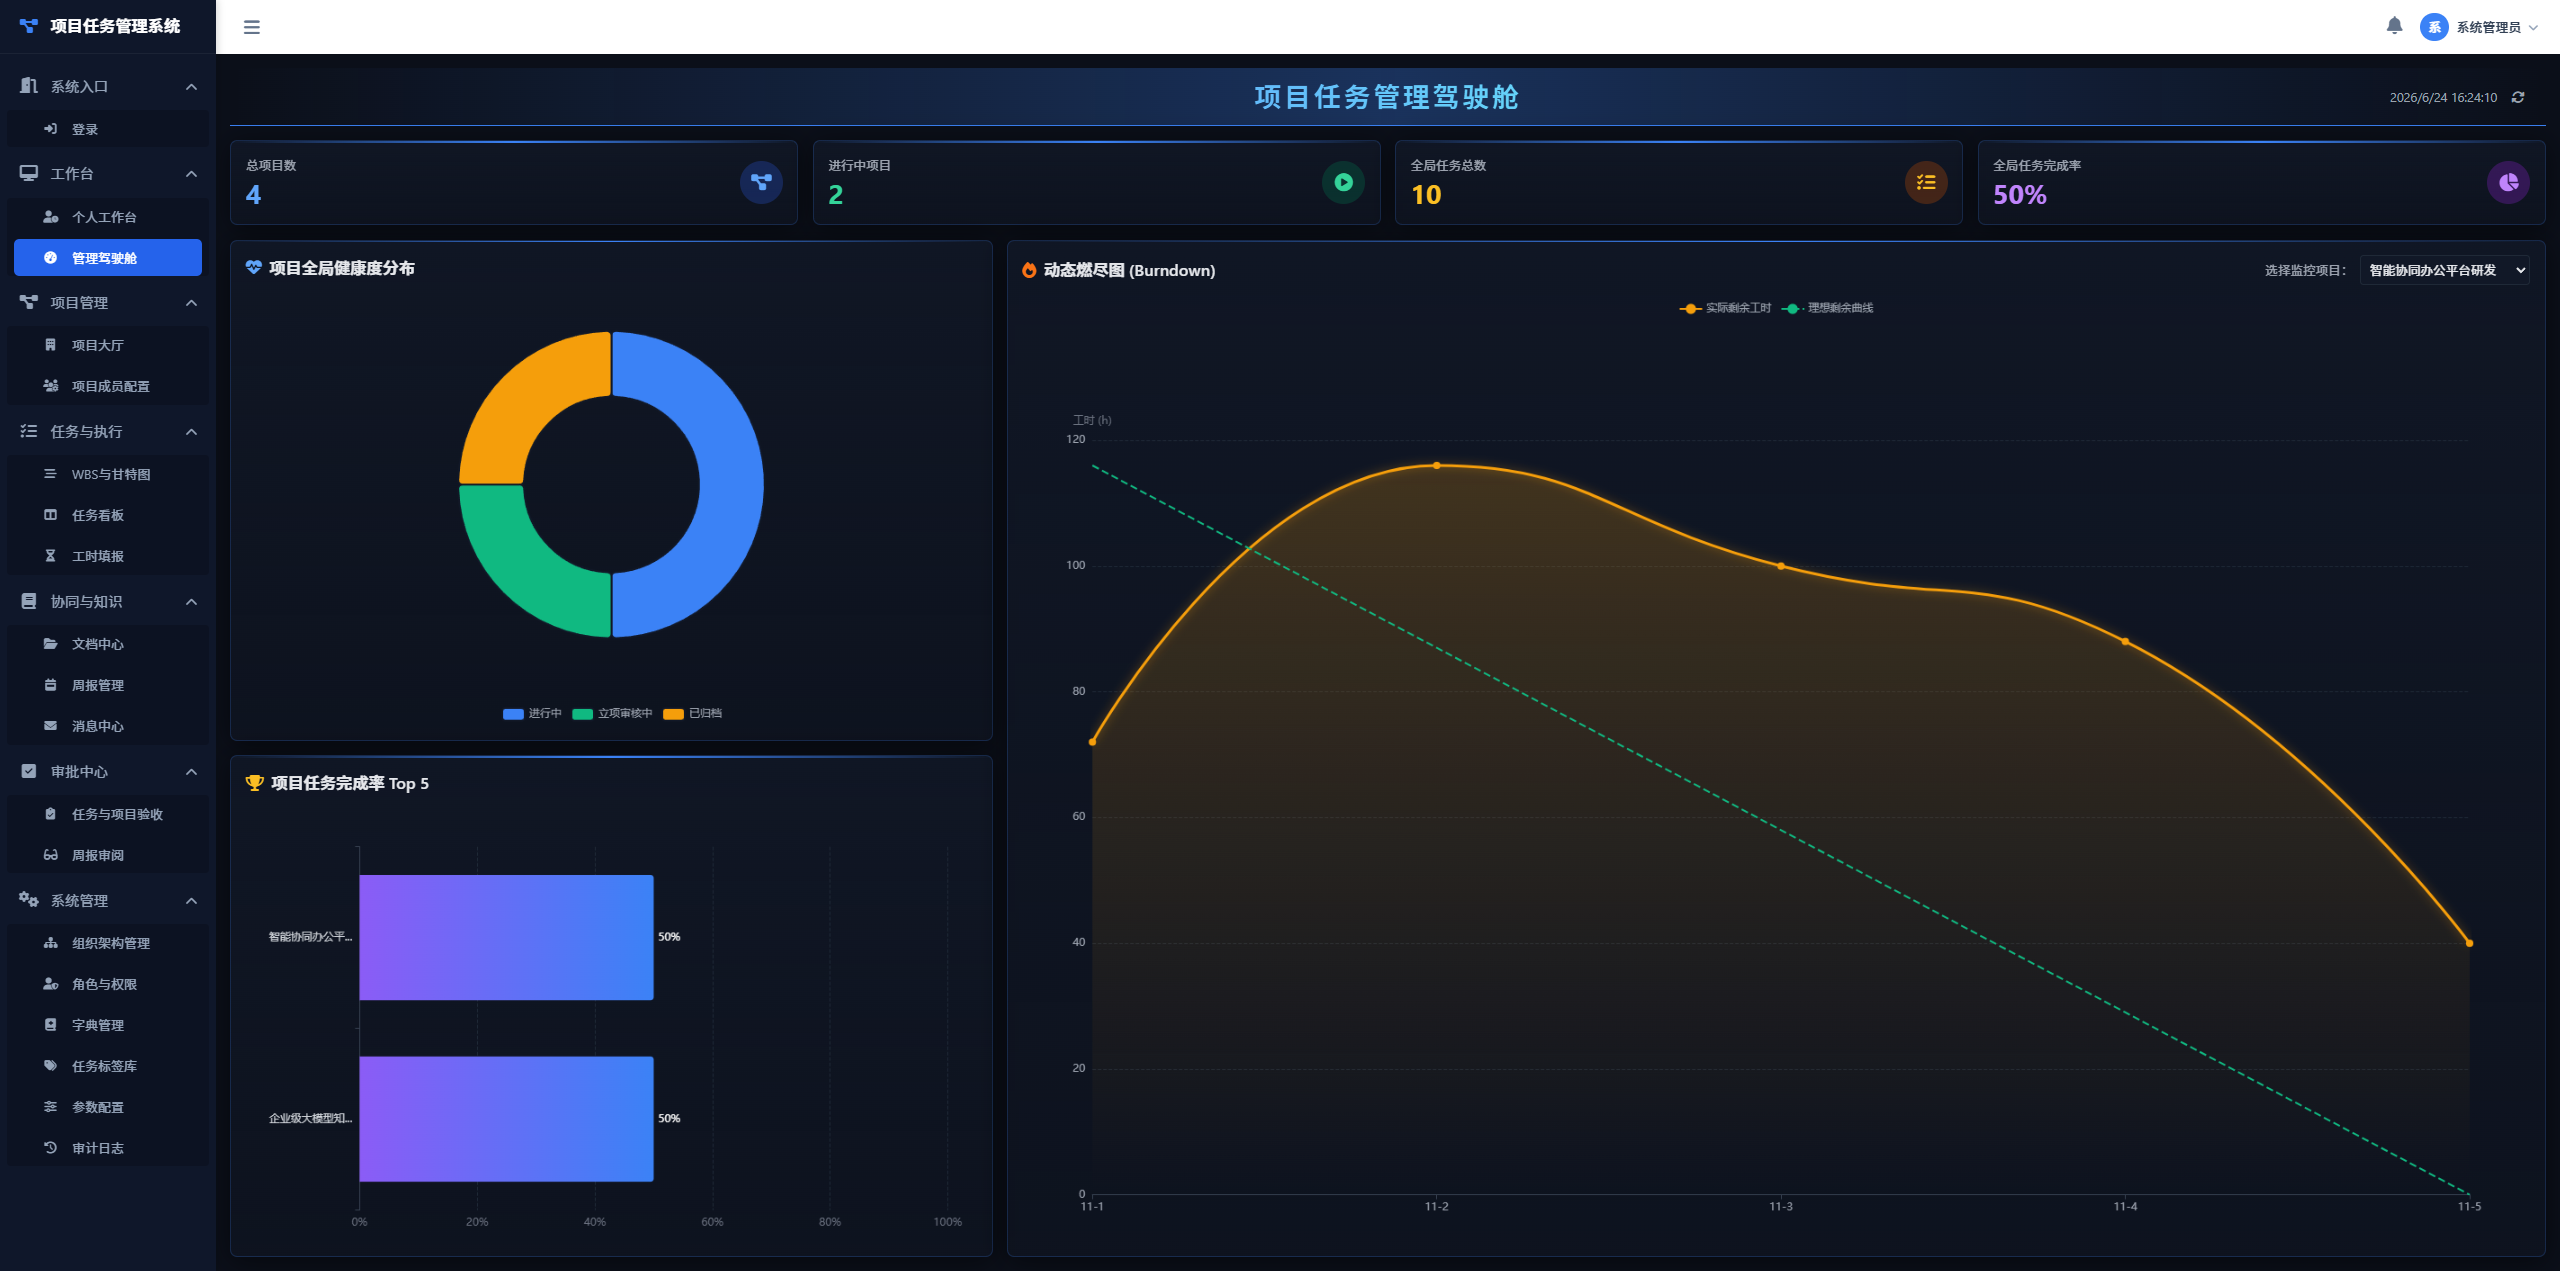Click the 审计日志 history icon

pyautogui.click(x=50, y=1148)
